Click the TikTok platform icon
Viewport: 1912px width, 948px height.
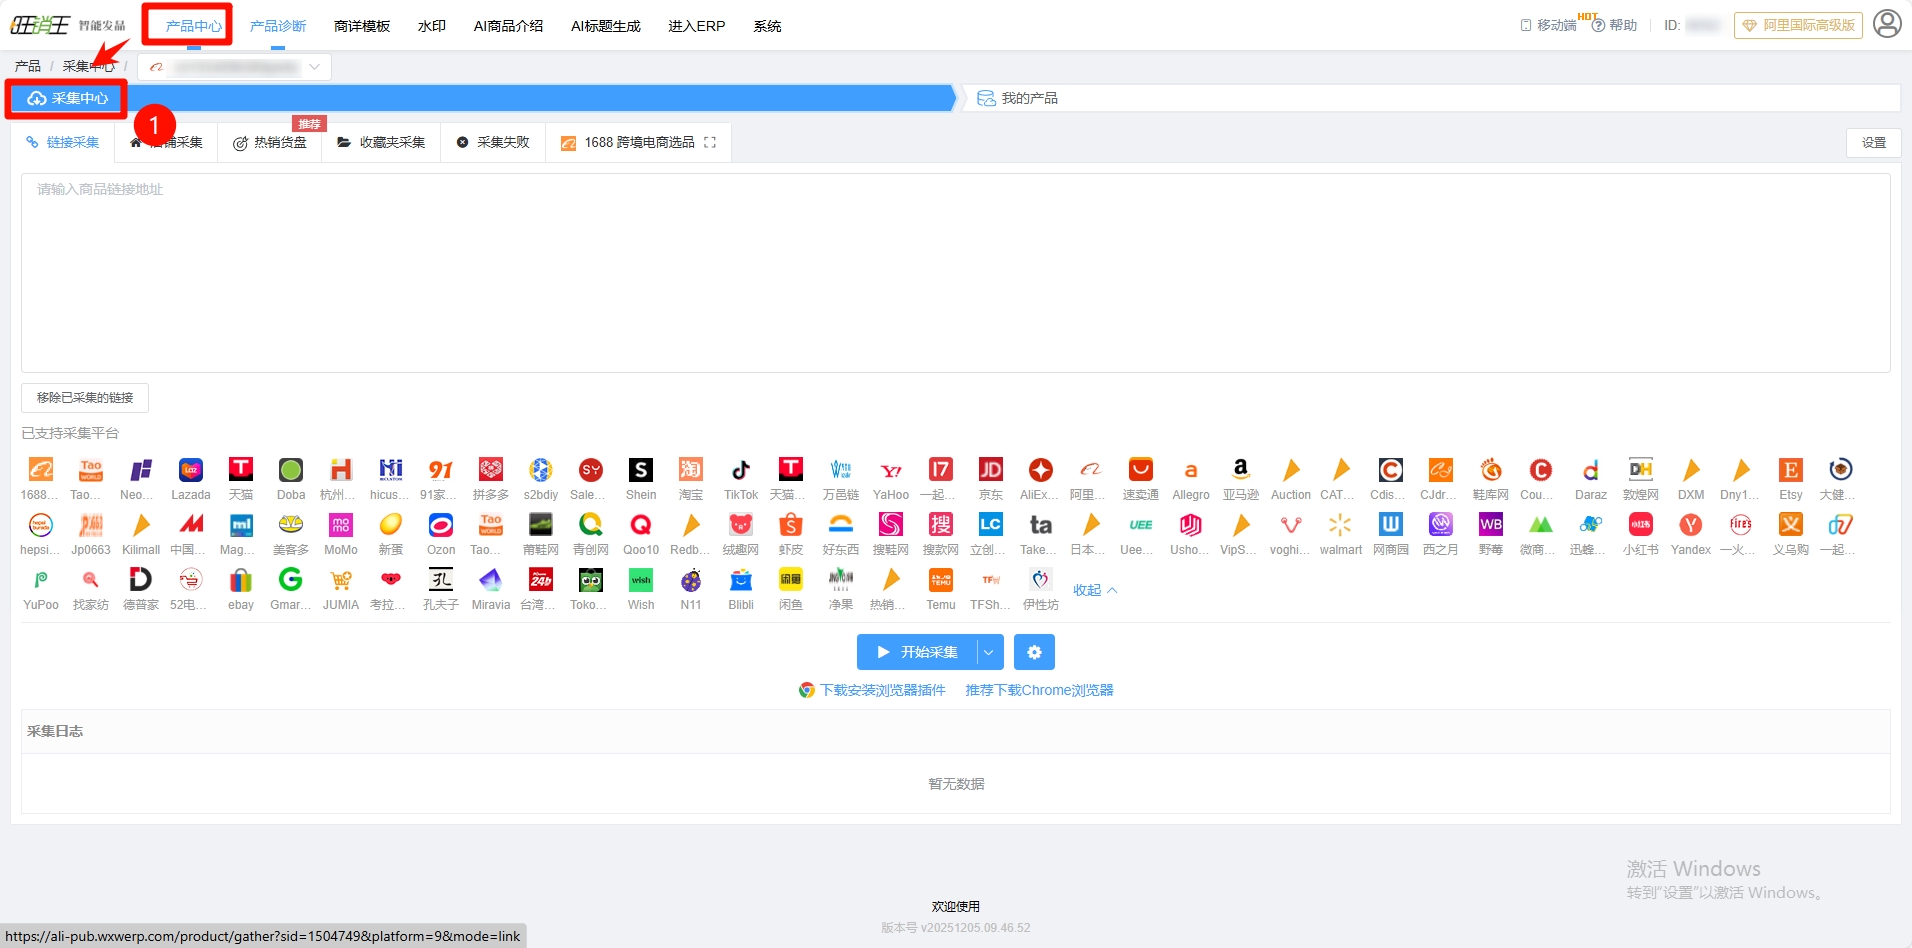click(x=740, y=471)
